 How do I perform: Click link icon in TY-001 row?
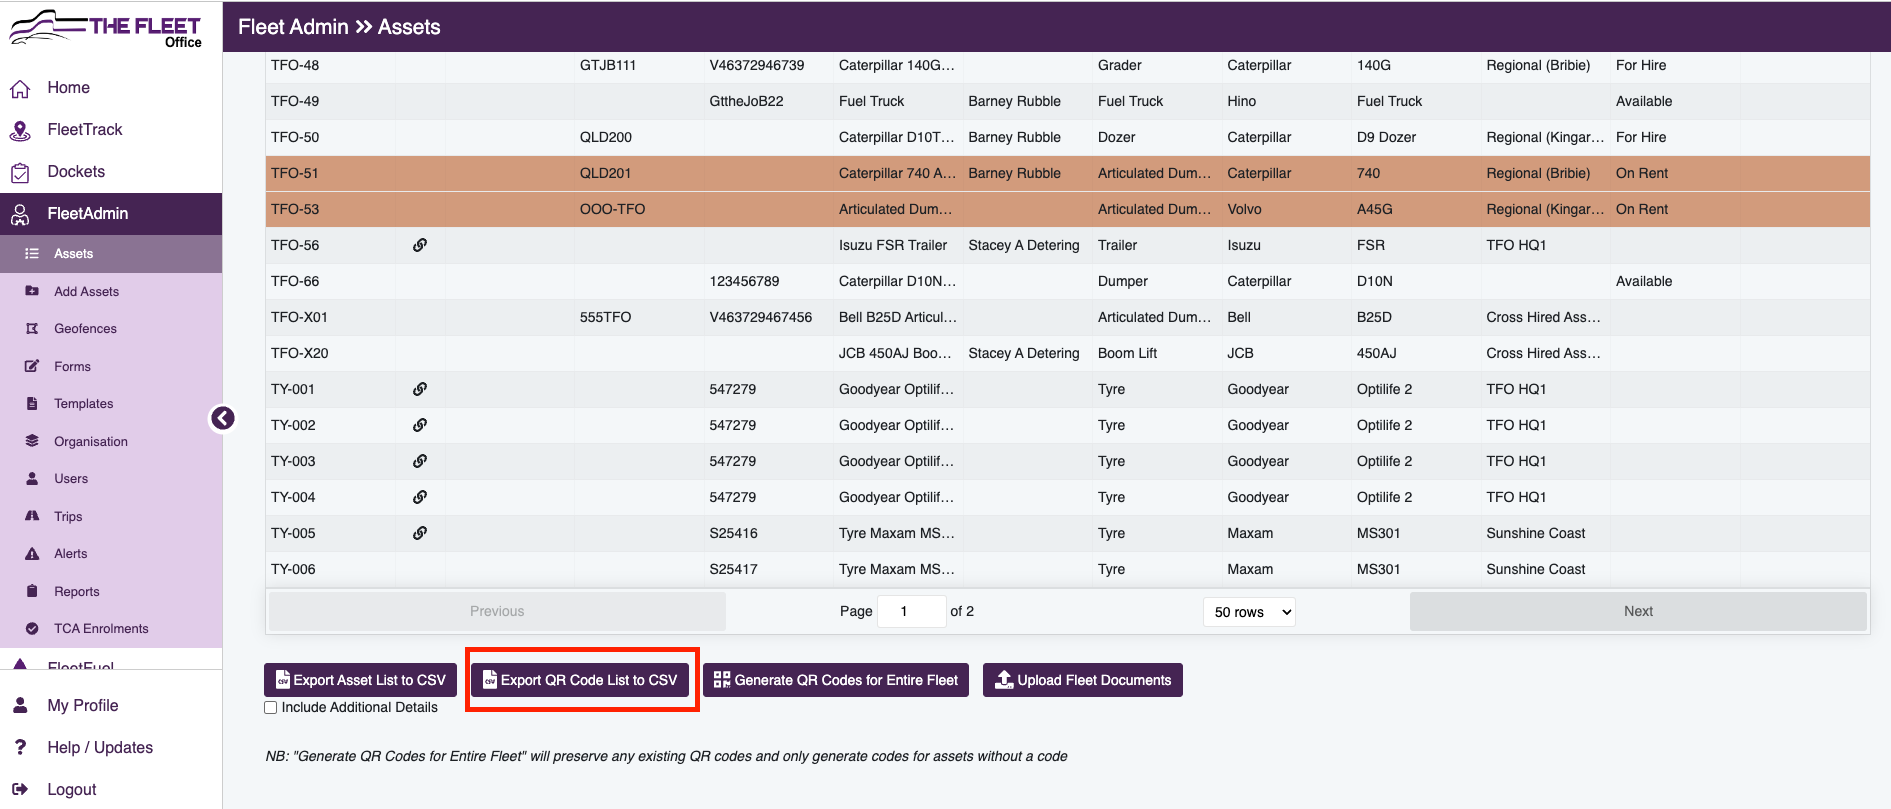pyautogui.click(x=420, y=389)
